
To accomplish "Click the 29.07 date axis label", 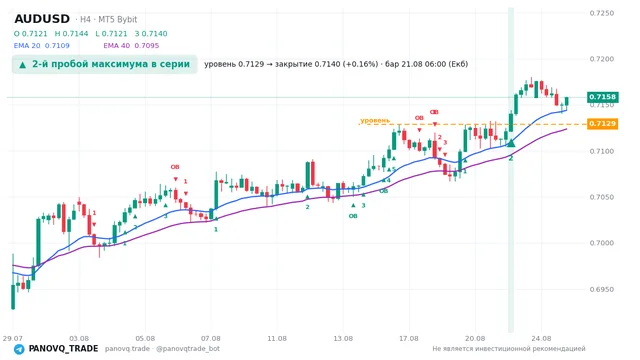I will (x=12, y=338).
